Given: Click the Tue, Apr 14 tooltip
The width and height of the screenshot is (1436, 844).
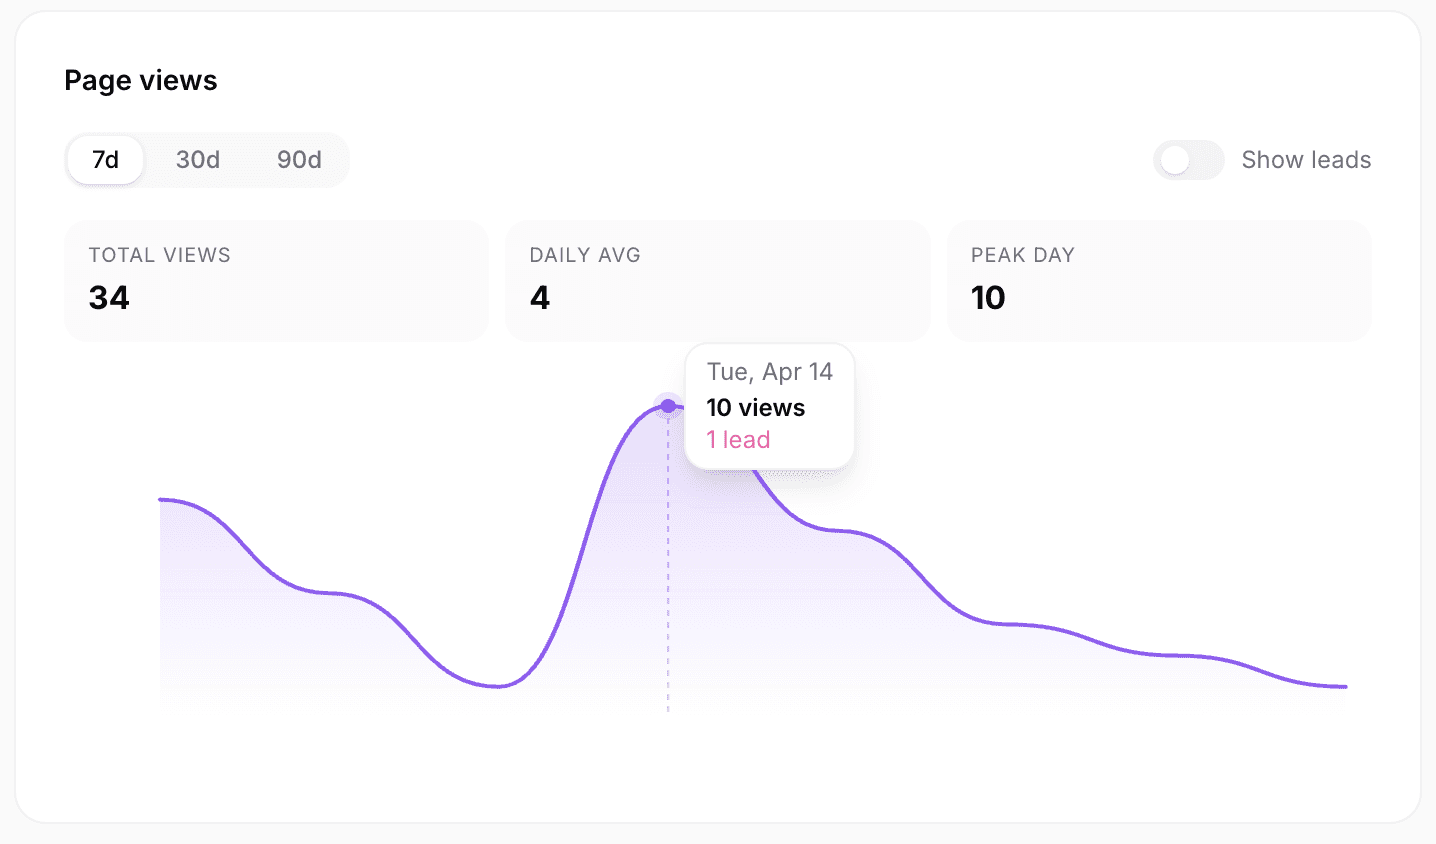Looking at the screenshot, I should click(x=769, y=371).
